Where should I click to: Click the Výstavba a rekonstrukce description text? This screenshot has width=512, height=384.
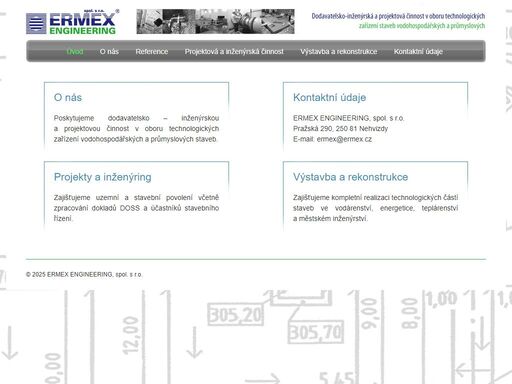pyautogui.click(x=375, y=208)
